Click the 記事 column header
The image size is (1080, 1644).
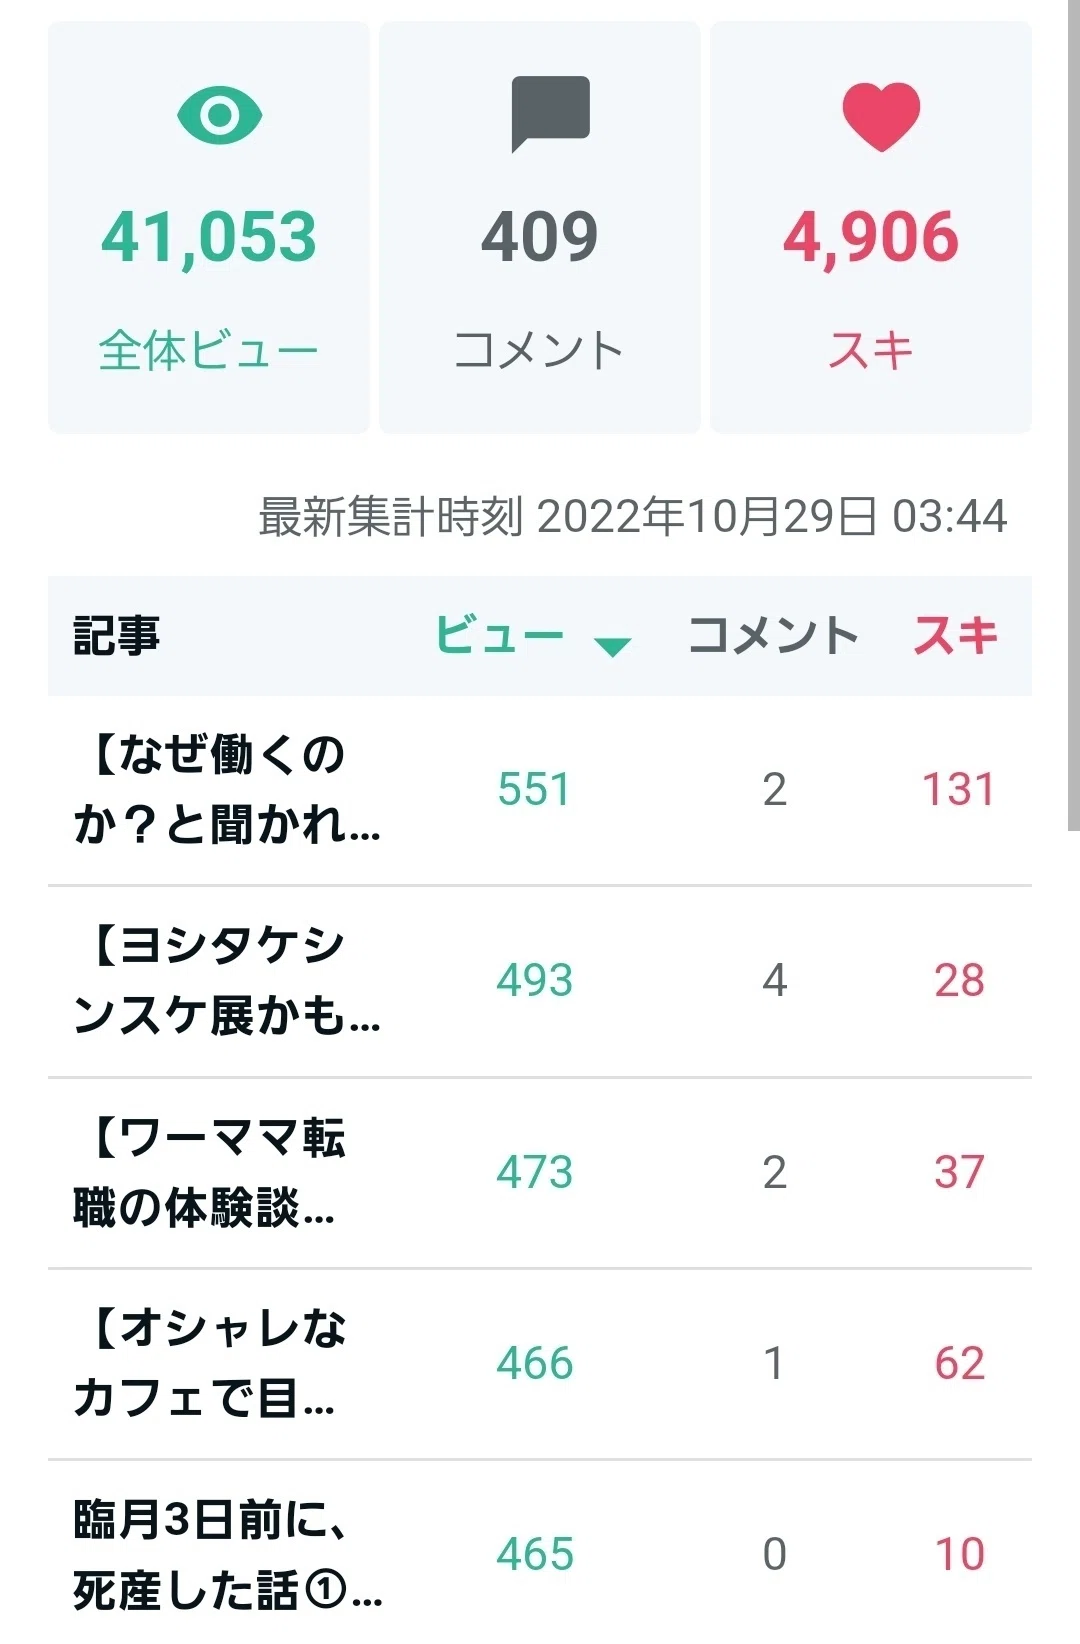[x=116, y=635]
